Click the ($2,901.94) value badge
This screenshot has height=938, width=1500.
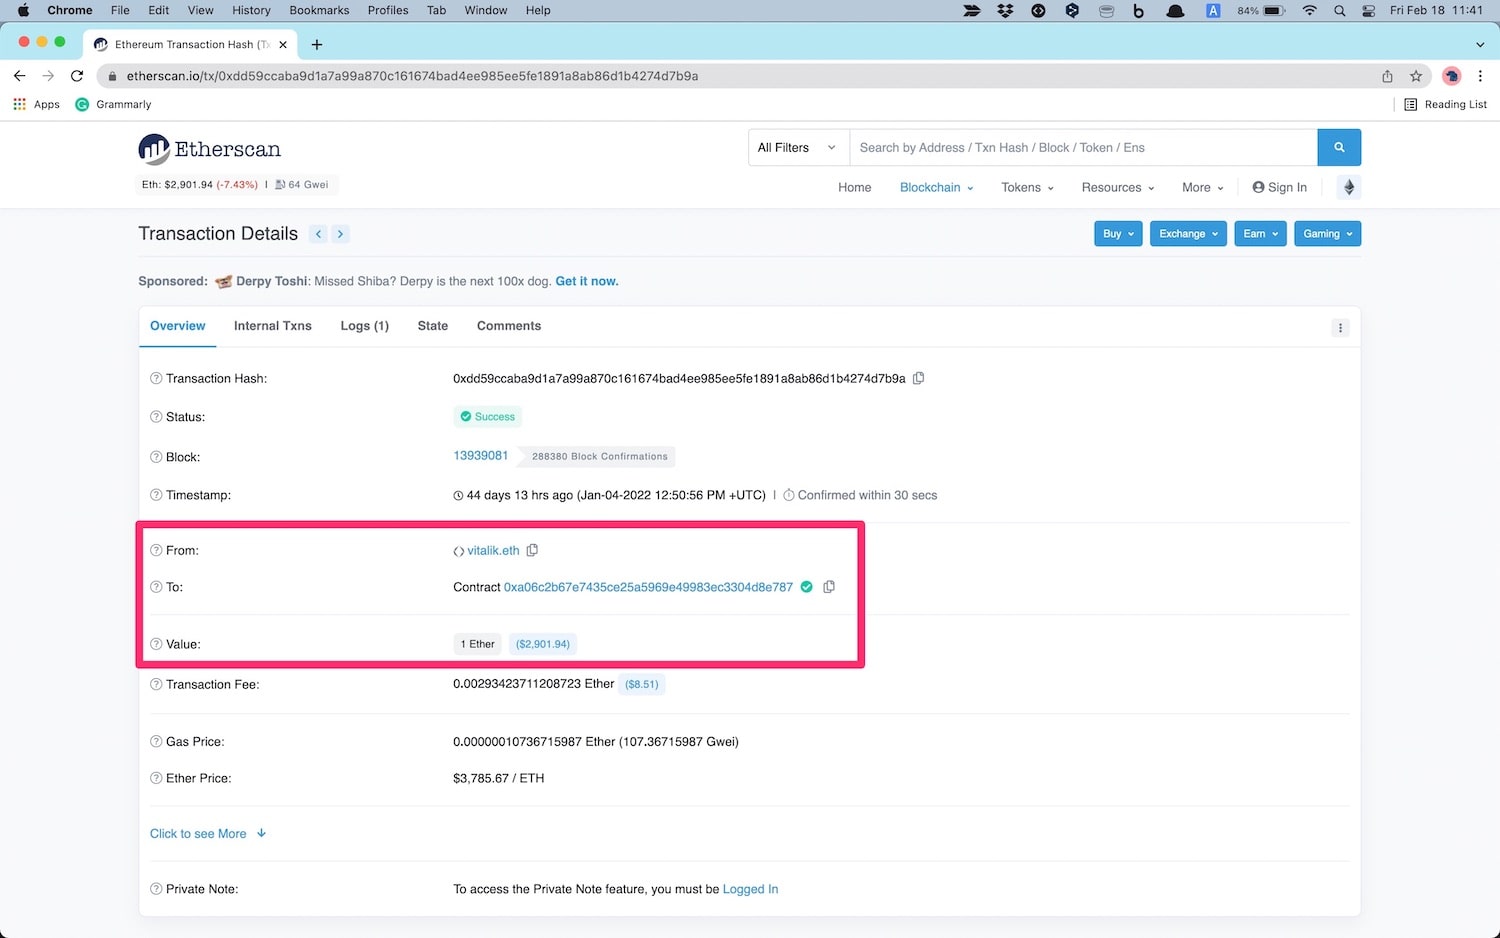(543, 644)
